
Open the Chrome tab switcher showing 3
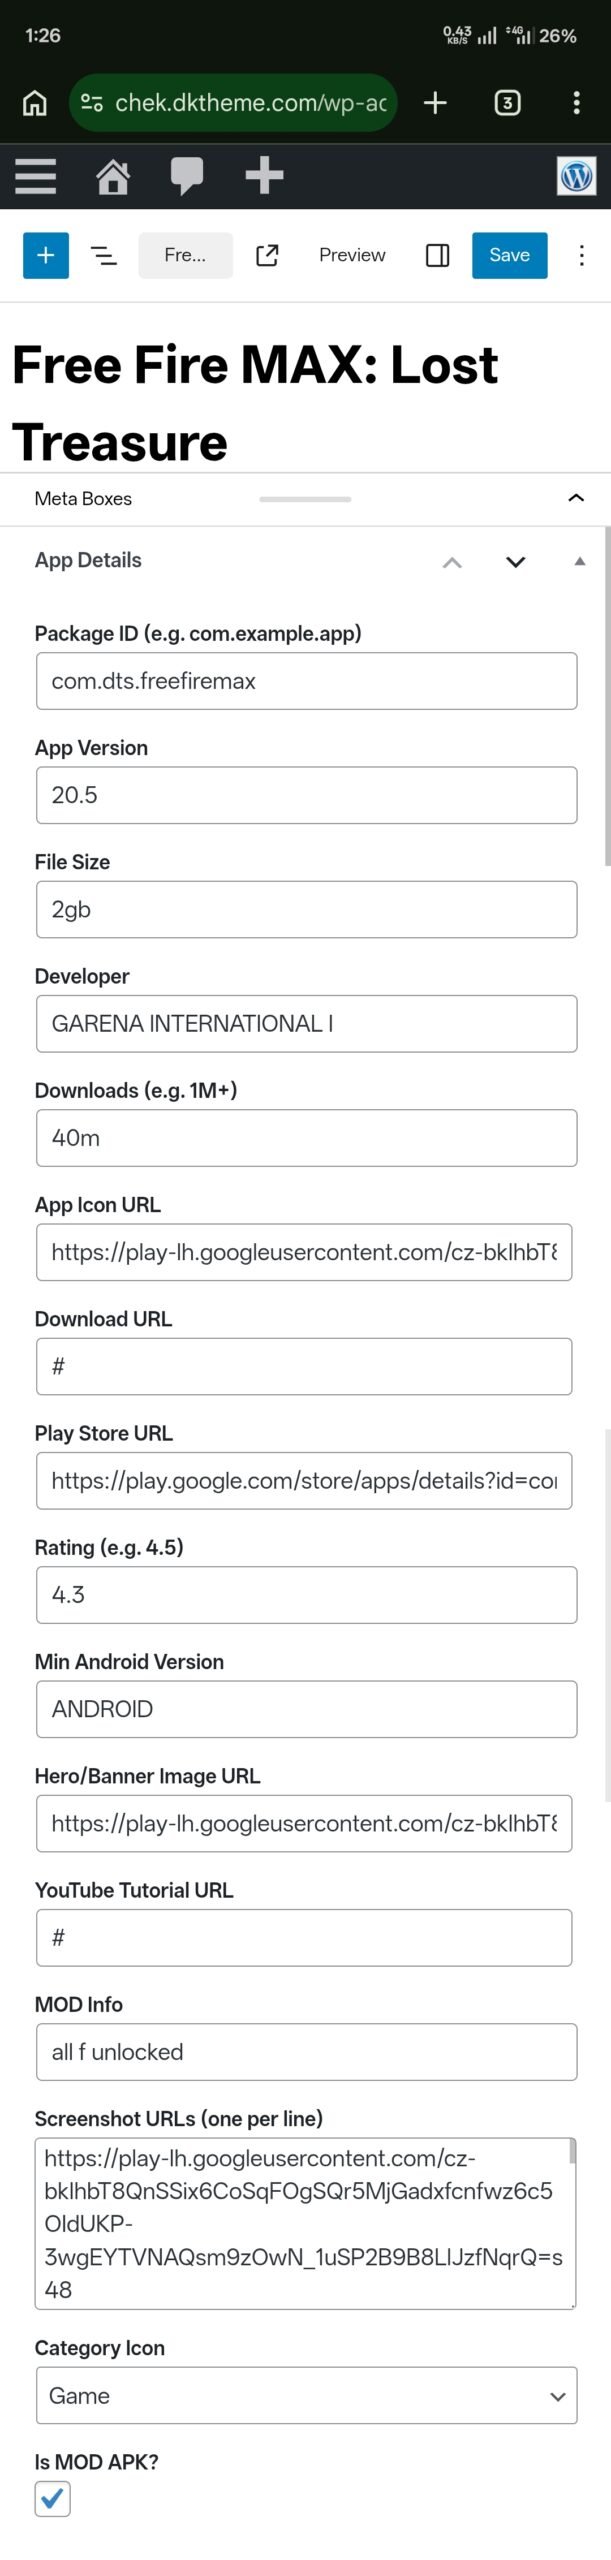(x=507, y=102)
